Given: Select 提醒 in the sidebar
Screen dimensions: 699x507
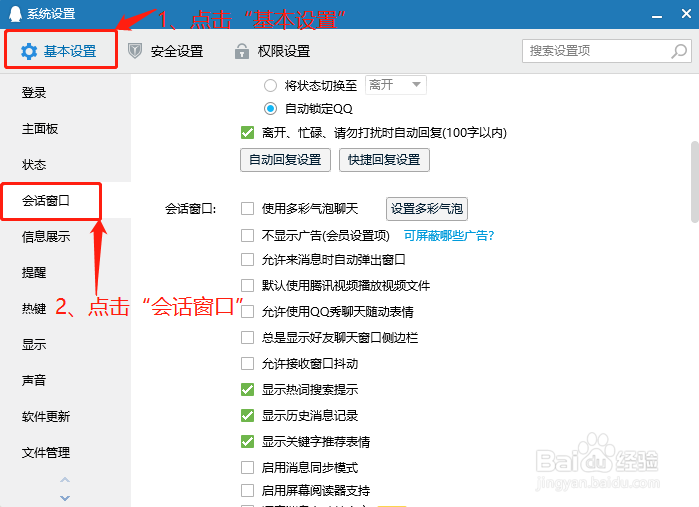Looking at the screenshot, I should pyautogui.click(x=34, y=272).
